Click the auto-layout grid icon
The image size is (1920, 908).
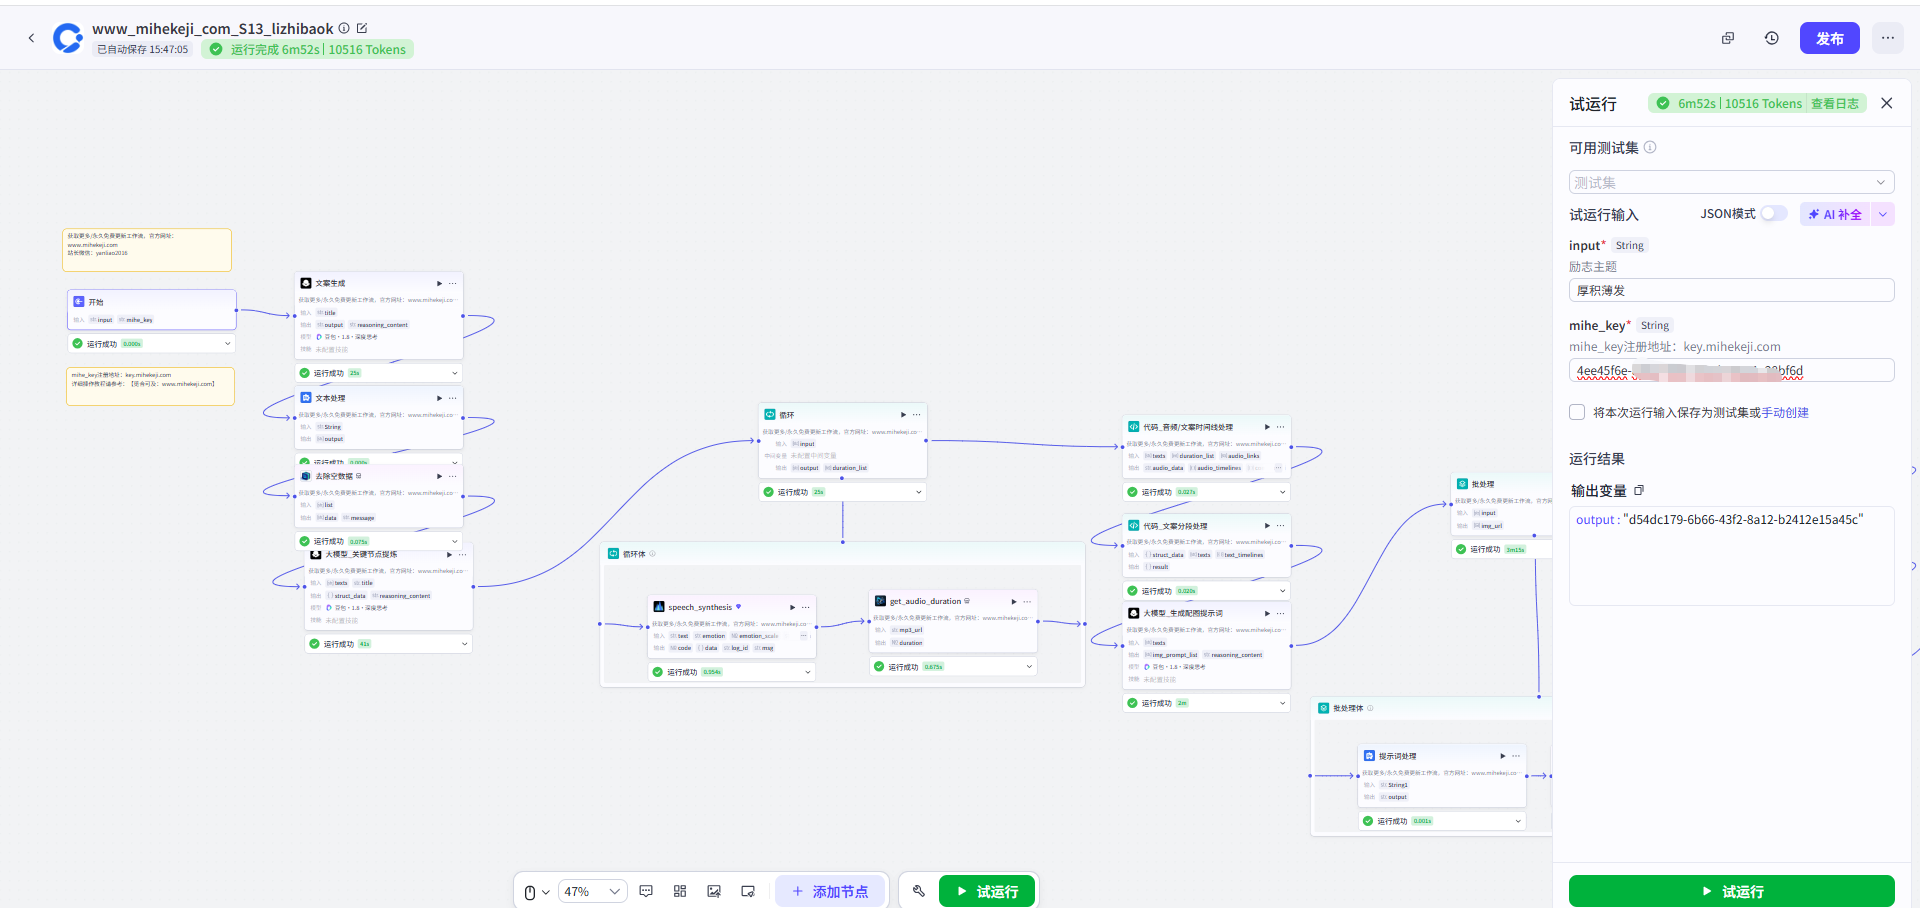(x=680, y=891)
